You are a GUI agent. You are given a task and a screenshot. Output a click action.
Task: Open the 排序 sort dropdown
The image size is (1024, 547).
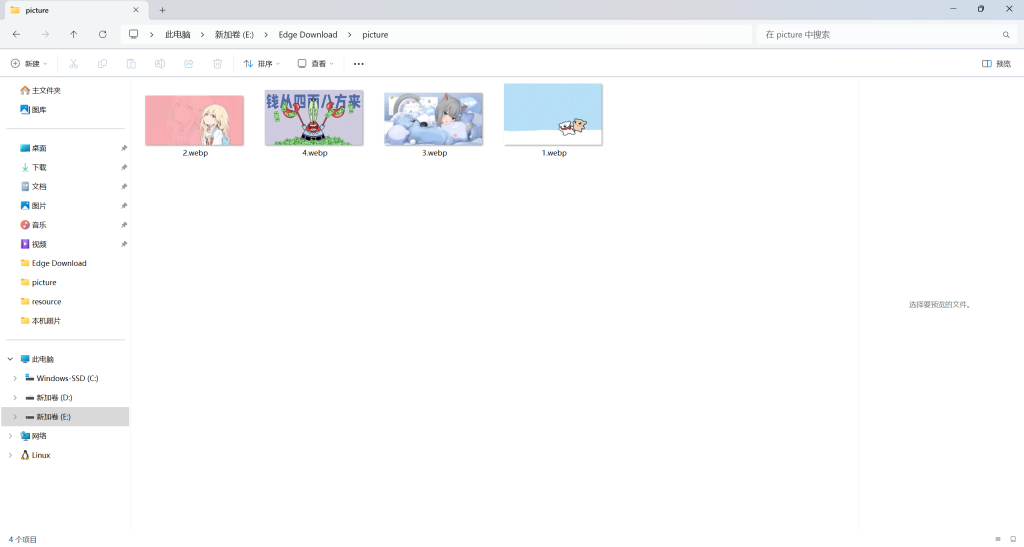(x=262, y=64)
